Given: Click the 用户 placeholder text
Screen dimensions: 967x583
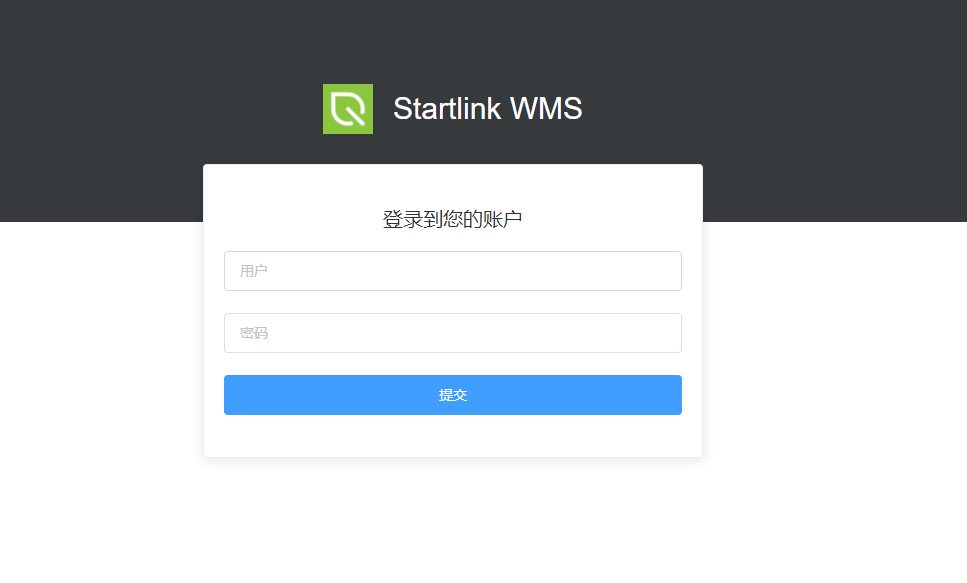Looking at the screenshot, I should (253, 271).
